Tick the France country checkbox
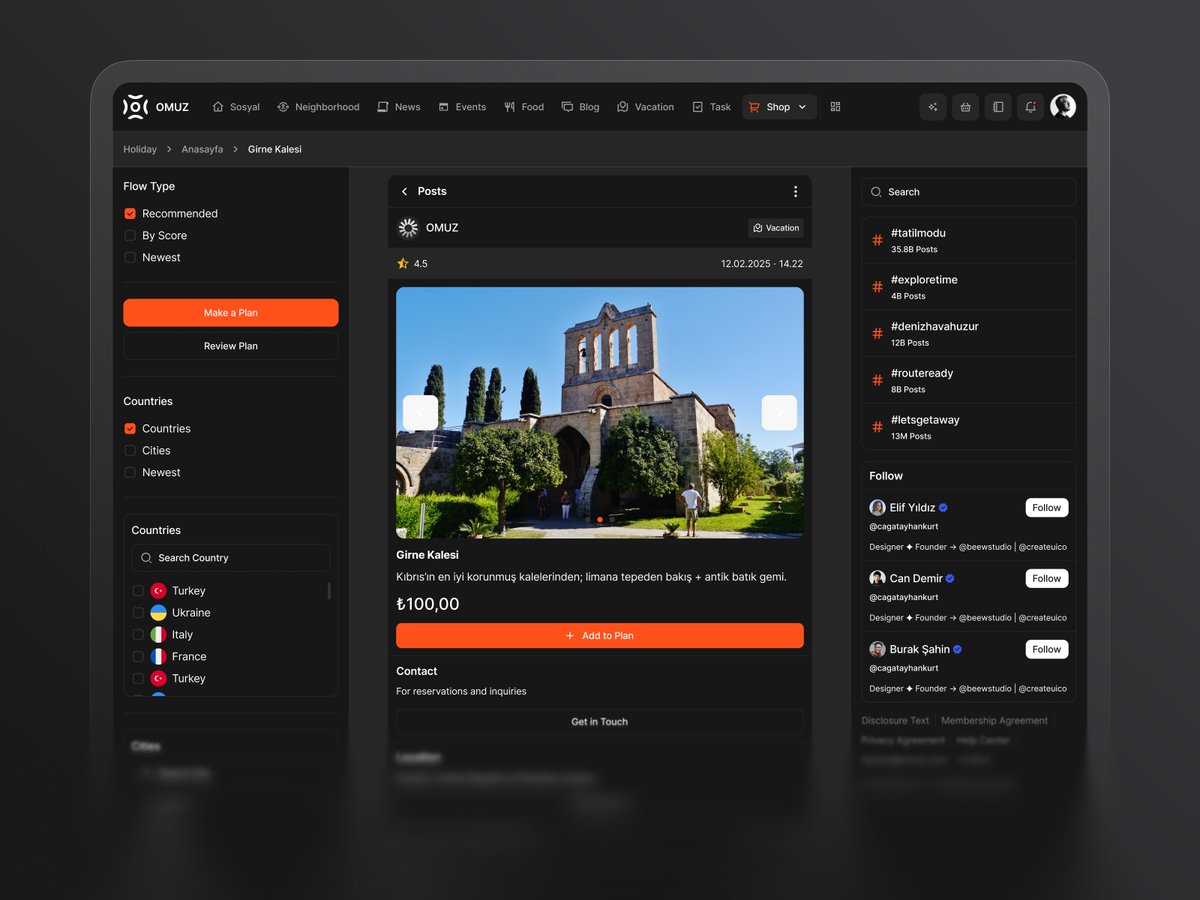The image size is (1200, 900). (x=138, y=657)
